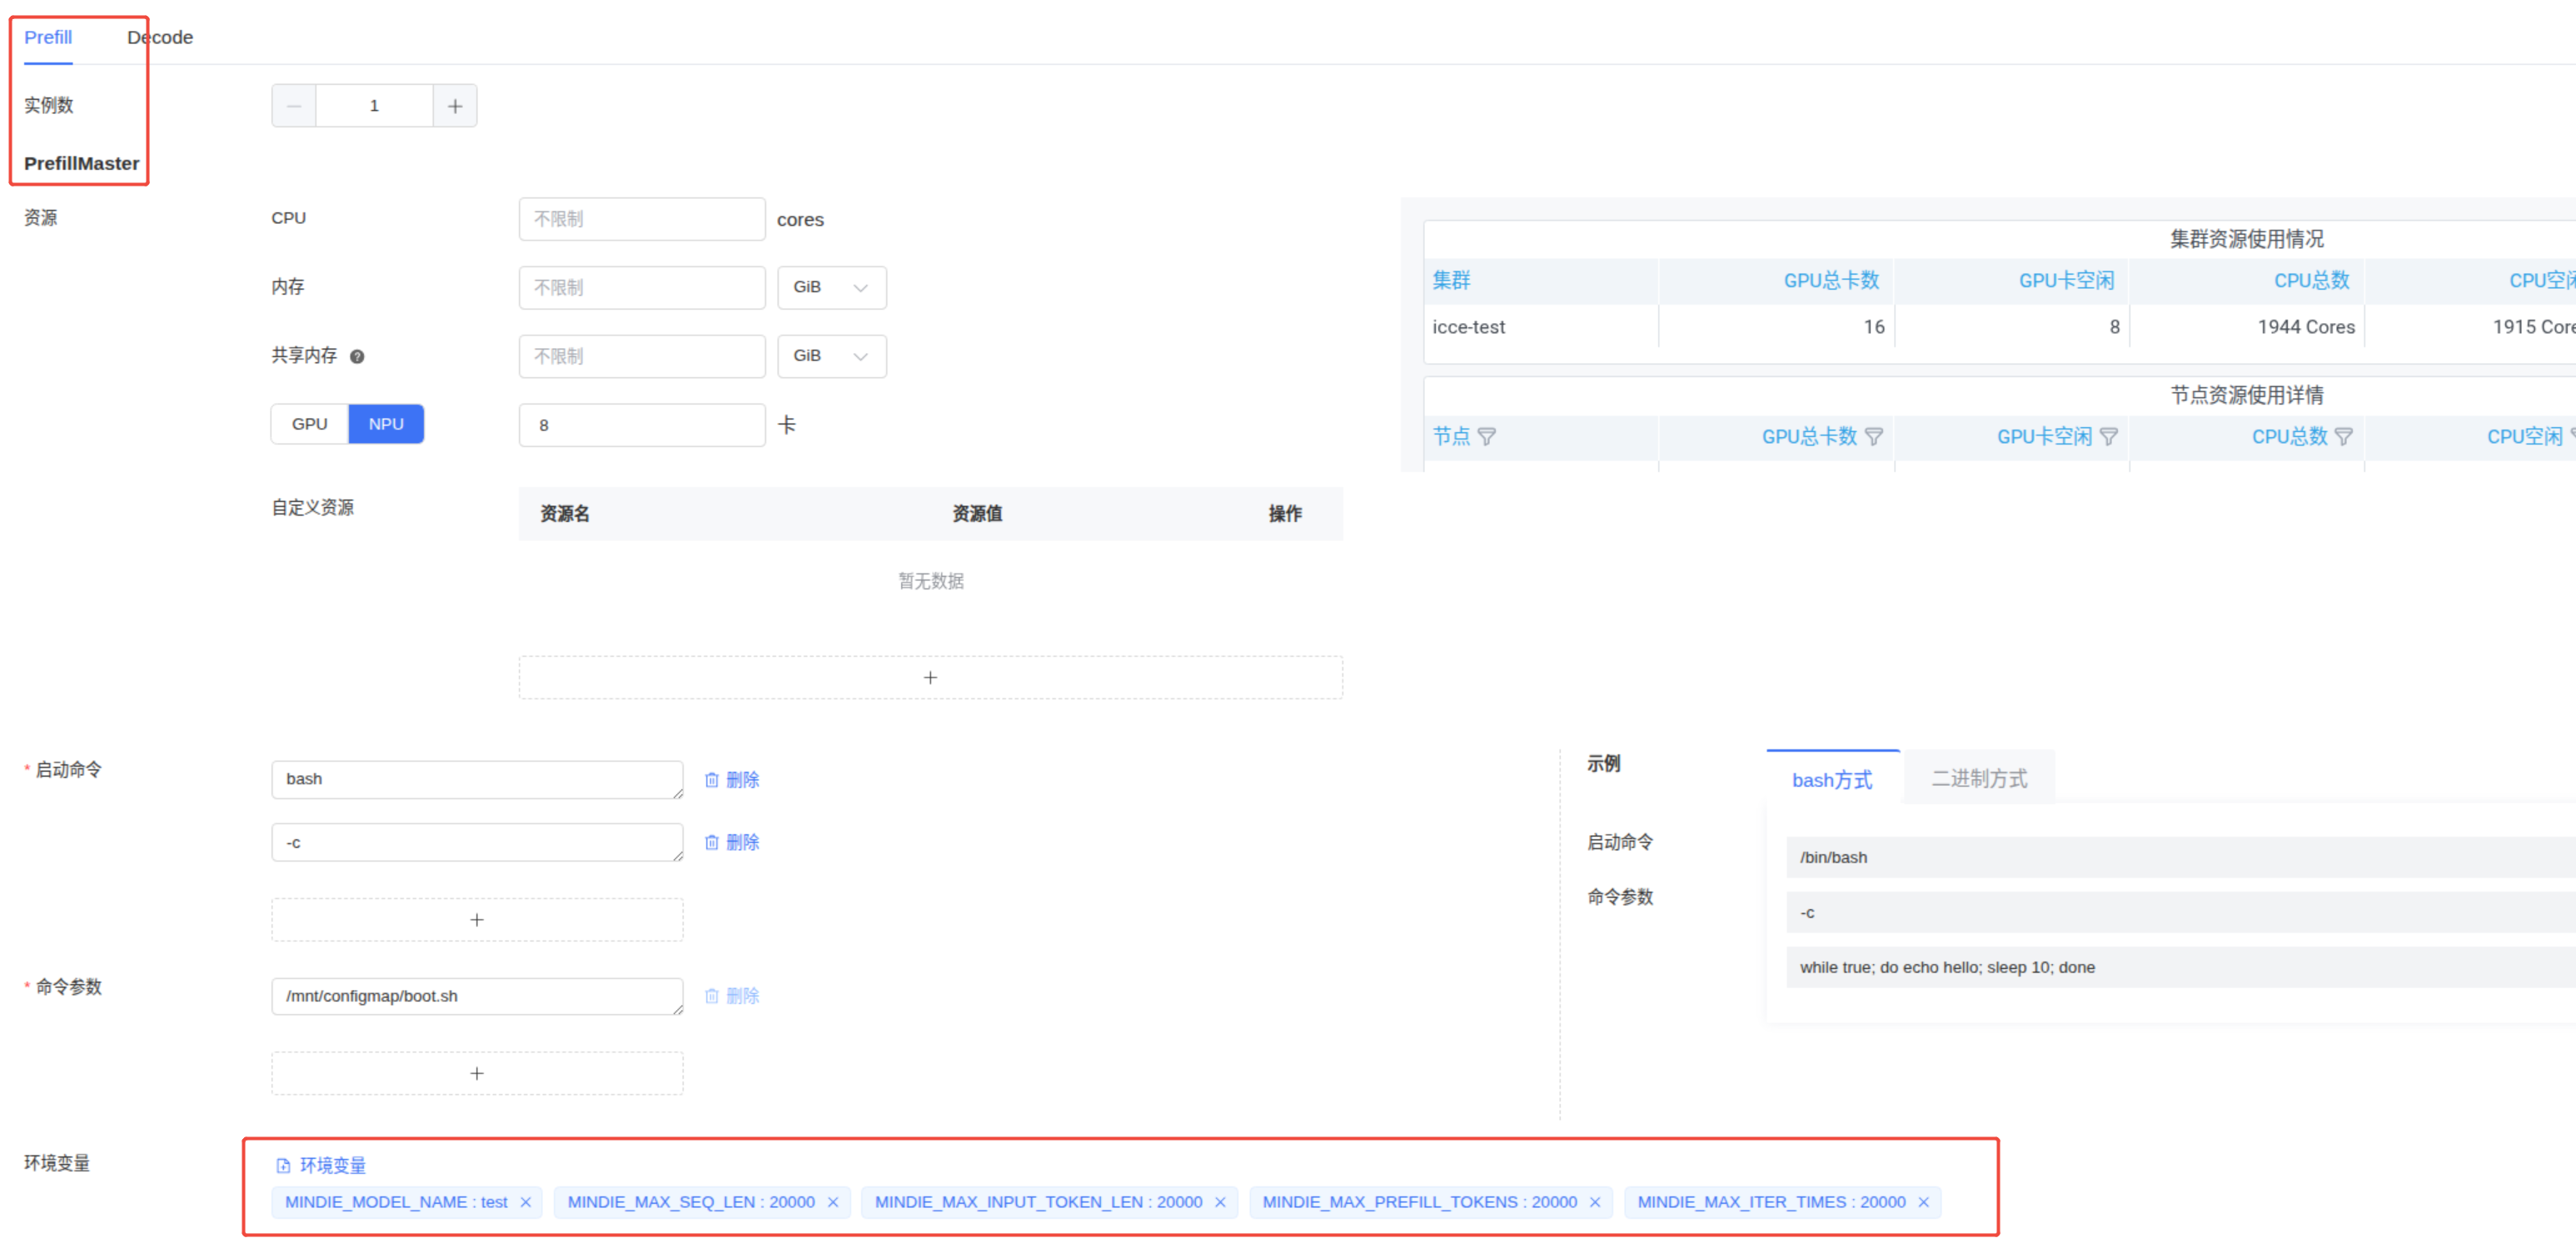The height and width of the screenshot is (1238, 2576).
Task: Open the 共享内存 GiB unit dropdown
Action: click(x=831, y=356)
